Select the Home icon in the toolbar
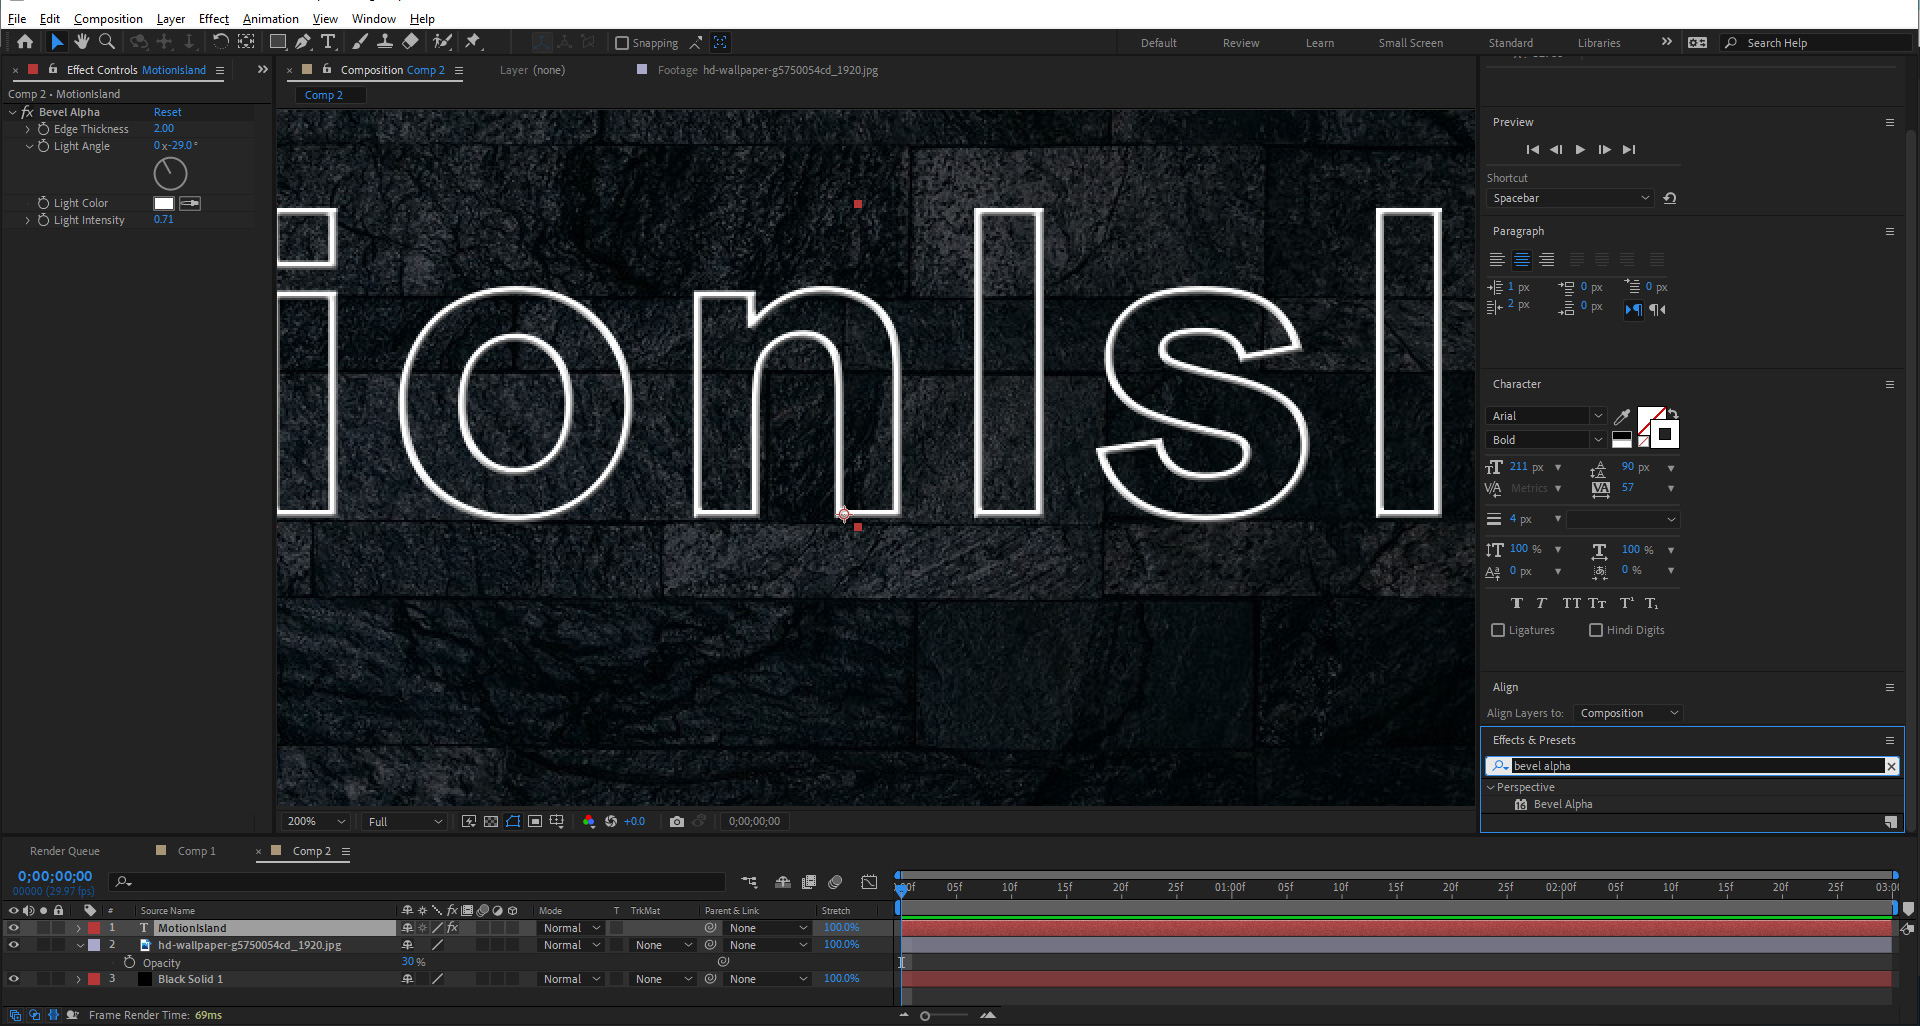This screenshot has width=1920, height=1026. [25, 42]
